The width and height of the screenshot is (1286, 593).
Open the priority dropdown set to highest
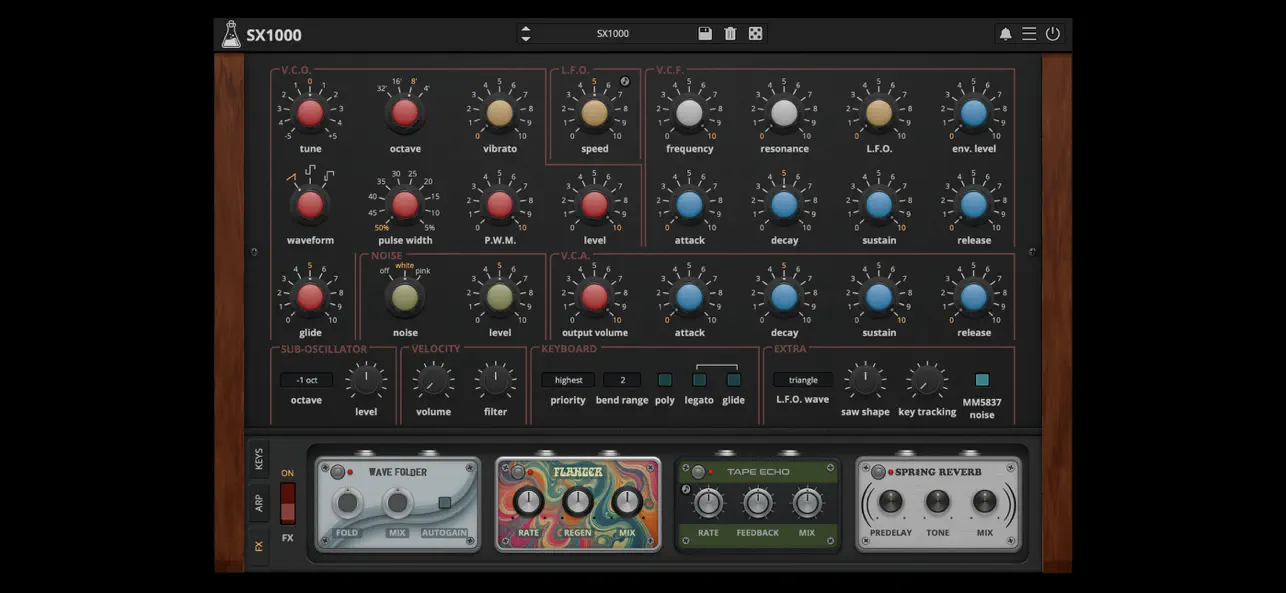pyautogui.click(x=567, y=379)
